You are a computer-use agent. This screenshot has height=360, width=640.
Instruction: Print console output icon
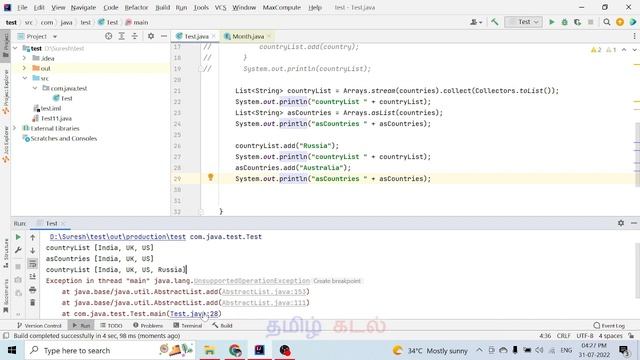tap(33, 290)
